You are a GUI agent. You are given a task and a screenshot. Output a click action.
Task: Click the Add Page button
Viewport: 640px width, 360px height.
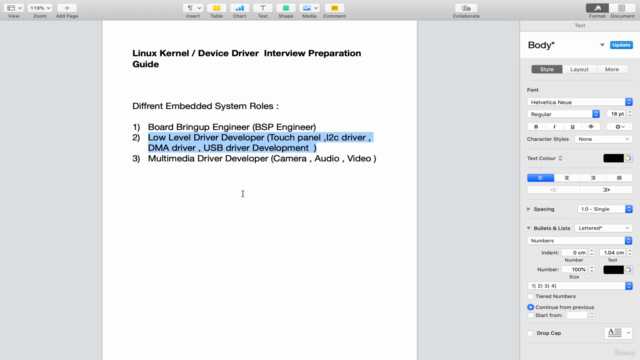[67, 8]
